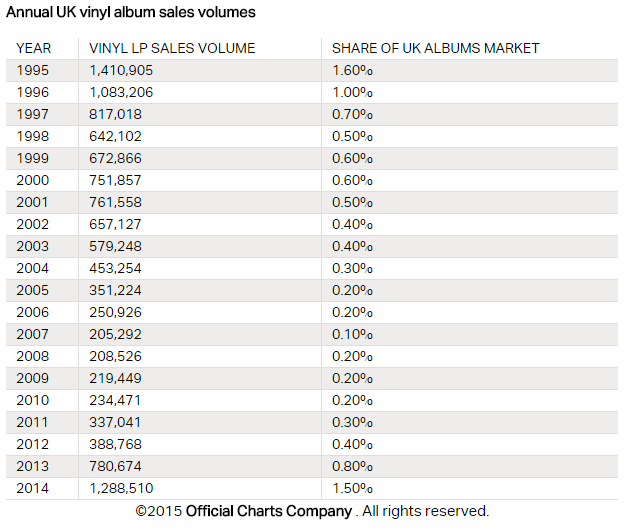Click the 1.50% market share value
The width and height of the screenshot is (625, 529).
(352, 488)
